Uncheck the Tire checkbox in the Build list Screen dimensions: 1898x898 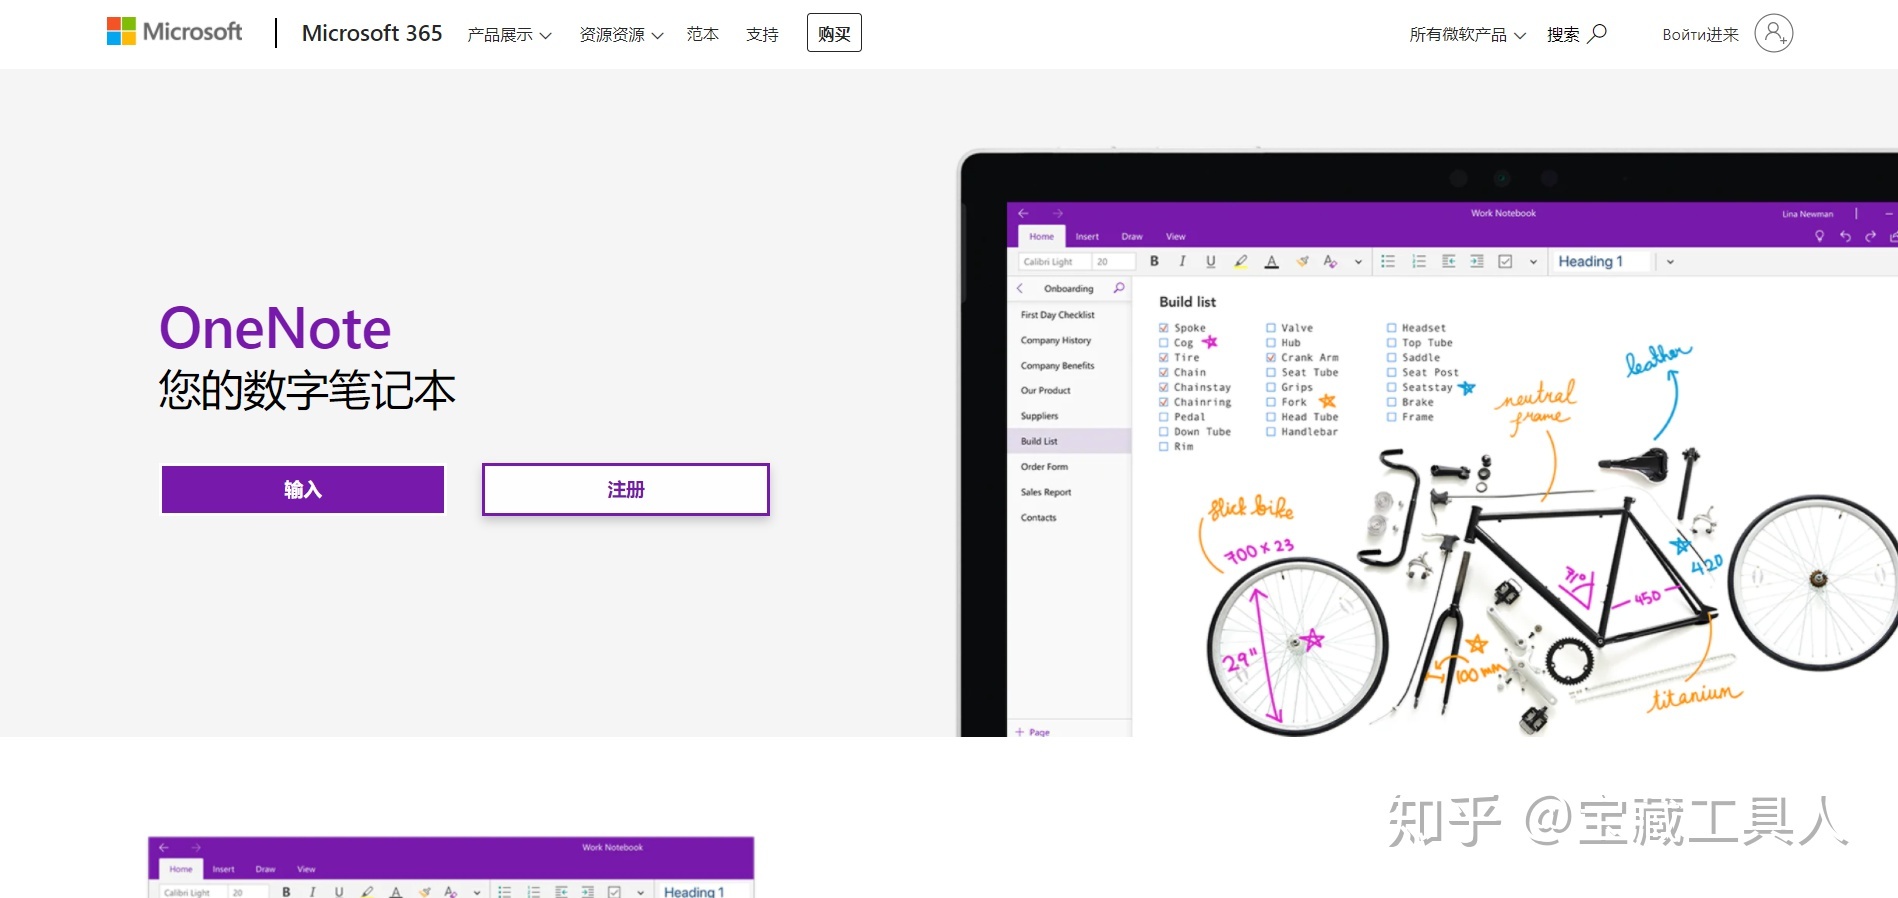point(1164,357)
